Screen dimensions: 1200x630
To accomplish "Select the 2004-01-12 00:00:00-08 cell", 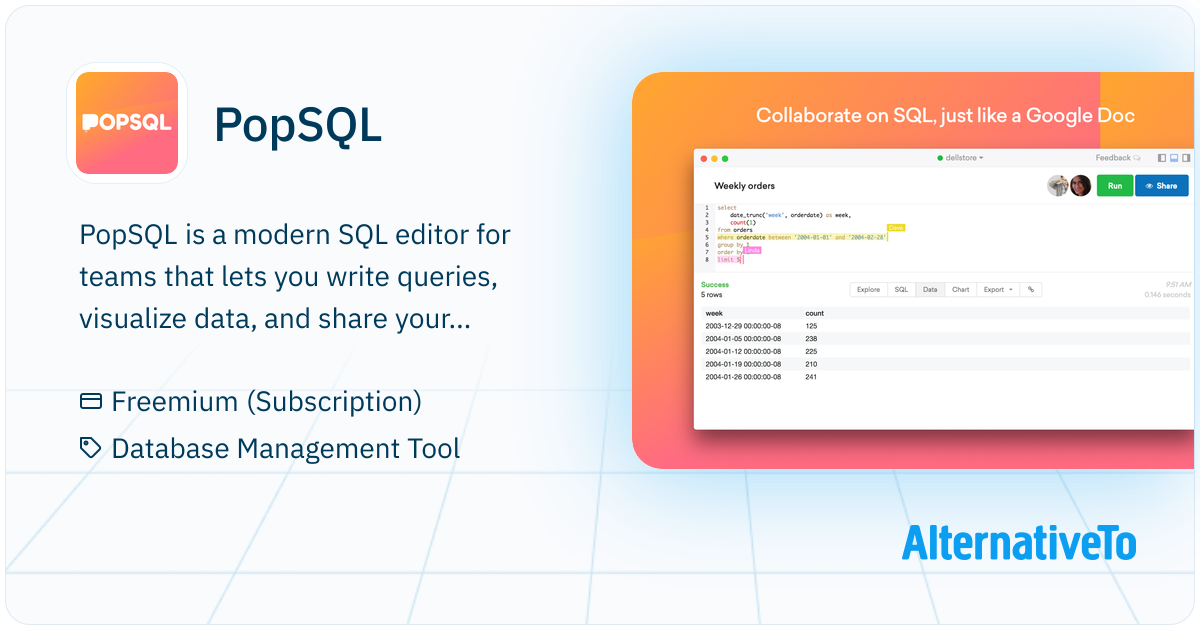I will (x=743, y=351).
